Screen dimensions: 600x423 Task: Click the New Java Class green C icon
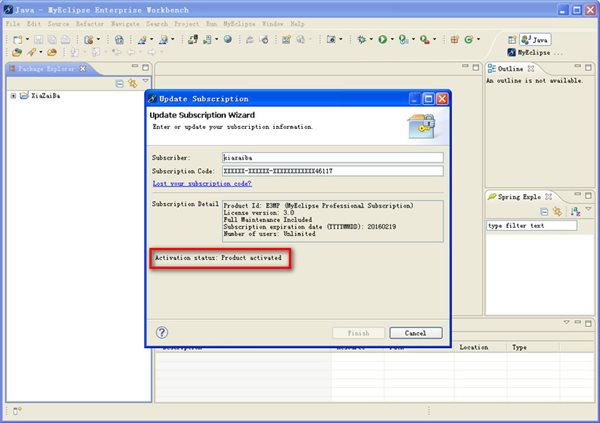click(468, 39)
